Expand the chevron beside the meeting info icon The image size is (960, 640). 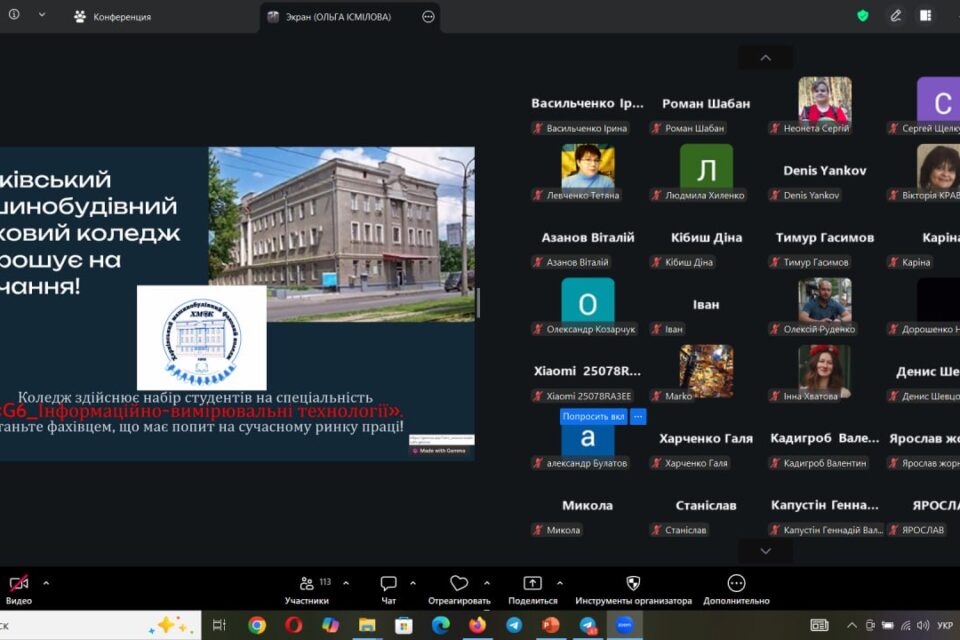click(x=42, y=14)
